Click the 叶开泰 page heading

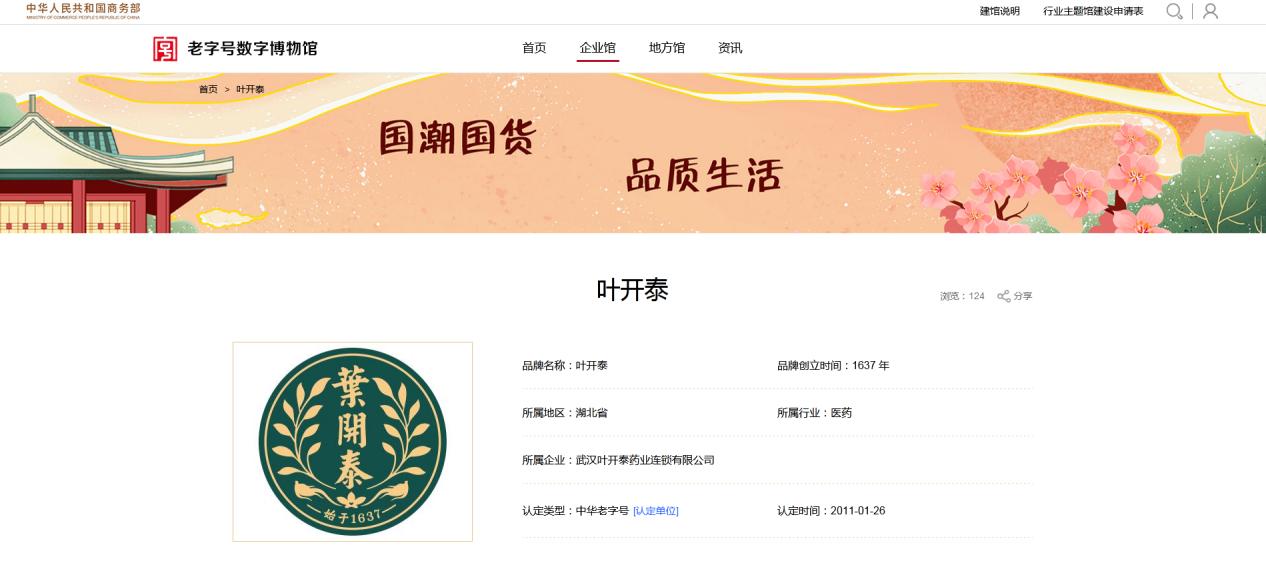pos(632,290)
